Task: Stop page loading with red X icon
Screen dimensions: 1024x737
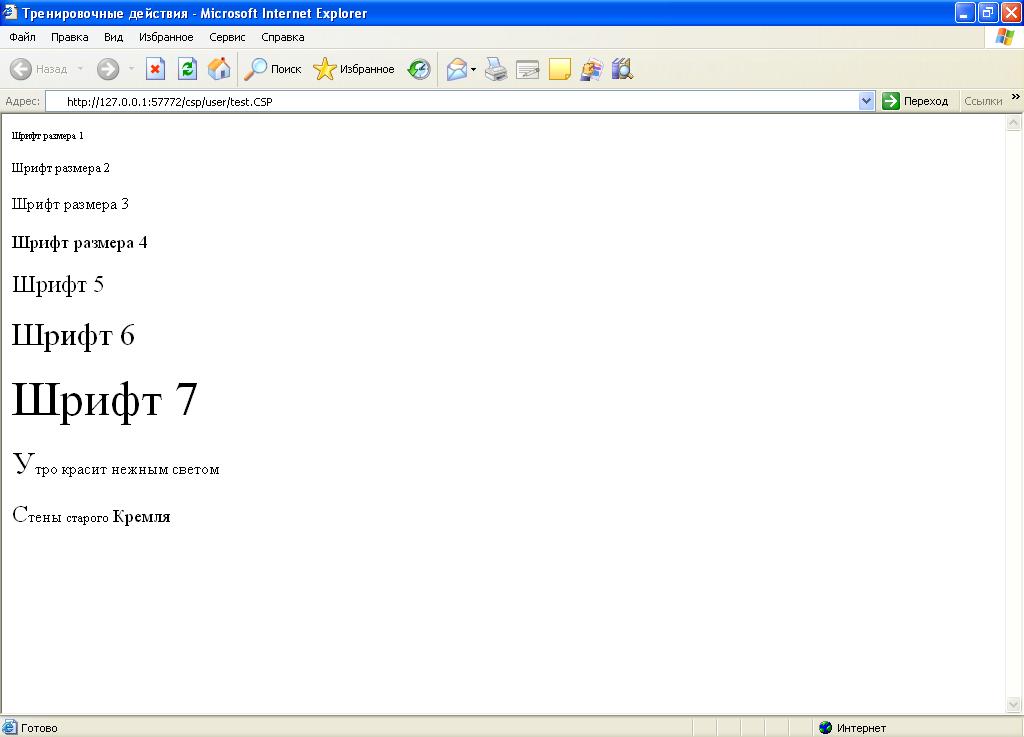Action: [x=155, y=69]
